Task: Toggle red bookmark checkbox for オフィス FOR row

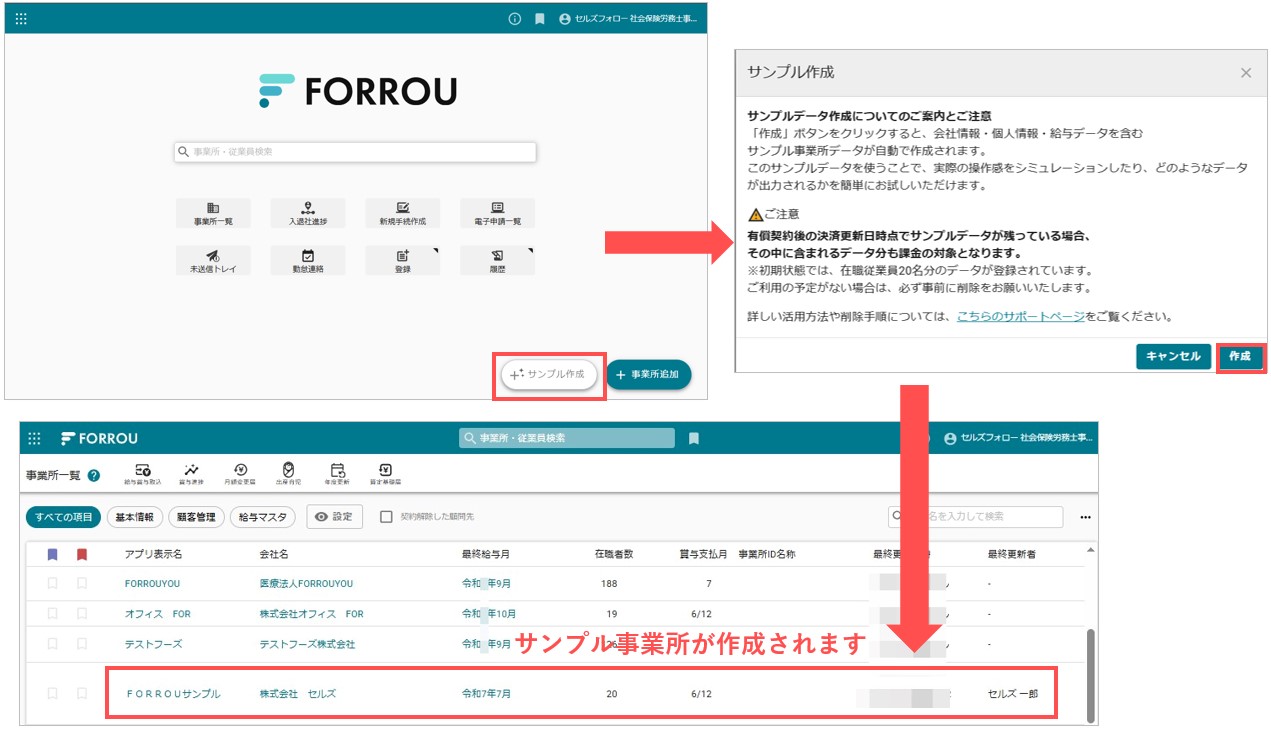Action: pyautogui.click(x=82, y=613)
